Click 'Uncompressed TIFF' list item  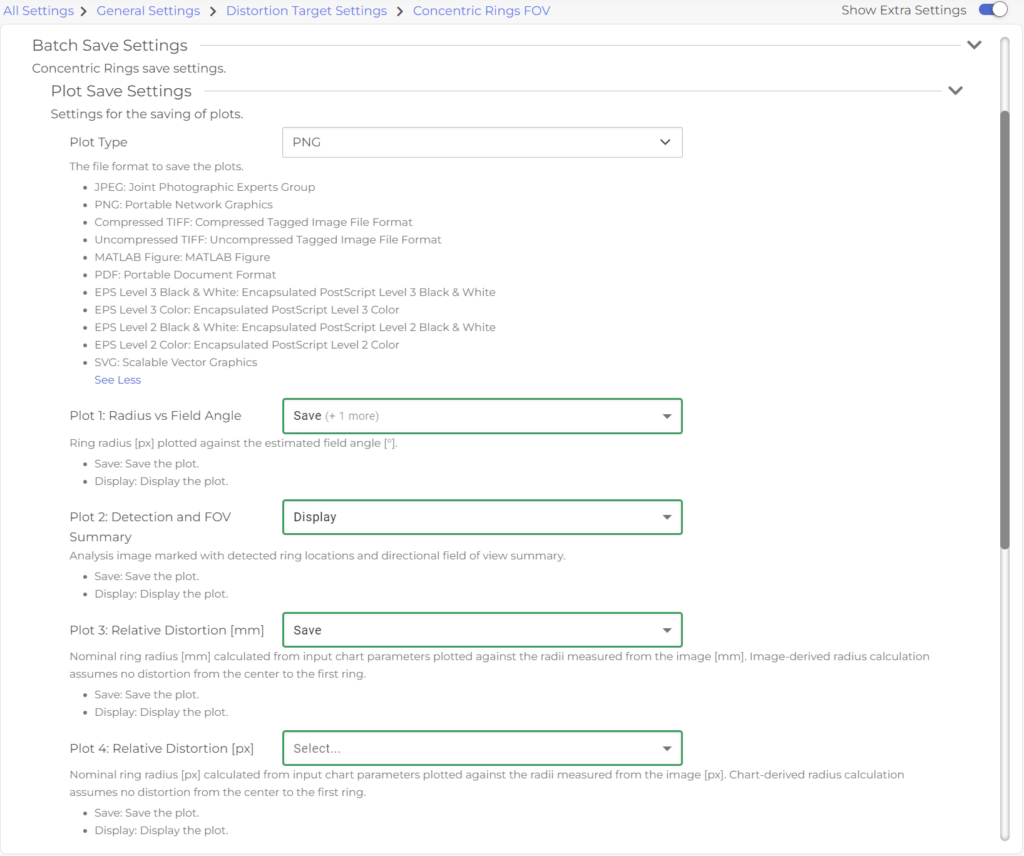point(268,240)
